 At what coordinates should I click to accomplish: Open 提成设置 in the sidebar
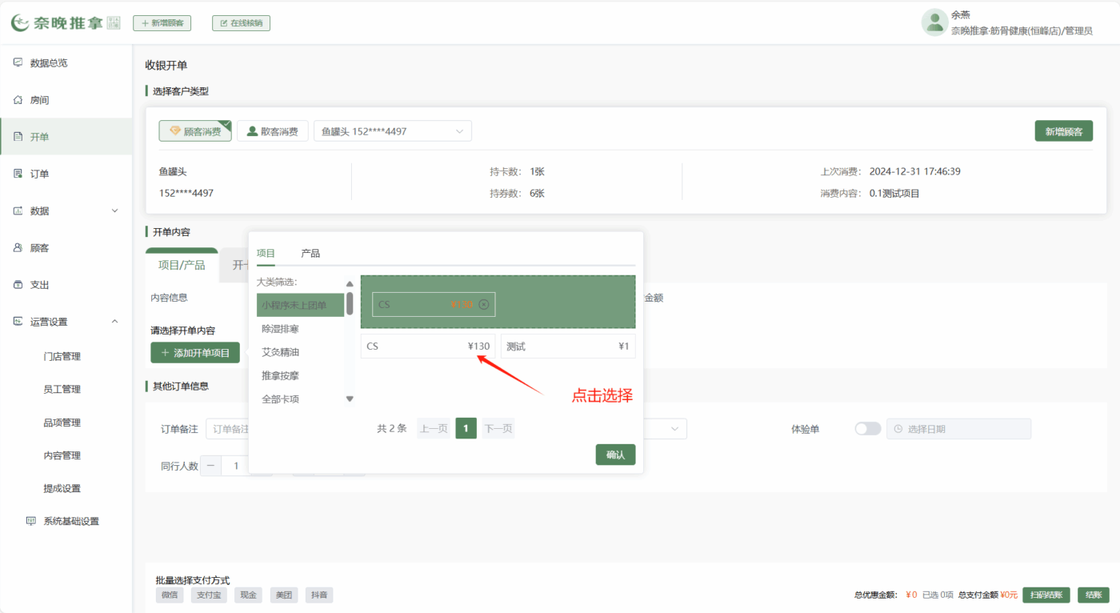tap(62, 489)
